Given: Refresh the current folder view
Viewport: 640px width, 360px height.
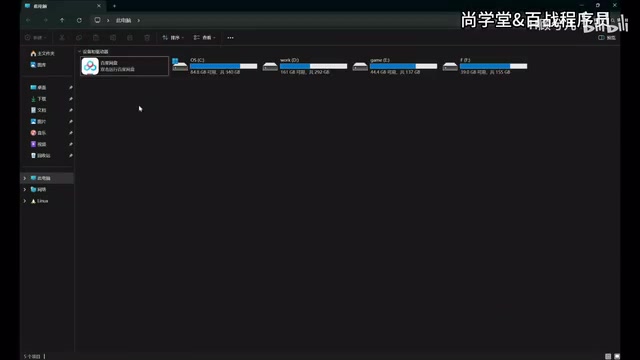Looking at the screenshot, I should coord(79,20).
